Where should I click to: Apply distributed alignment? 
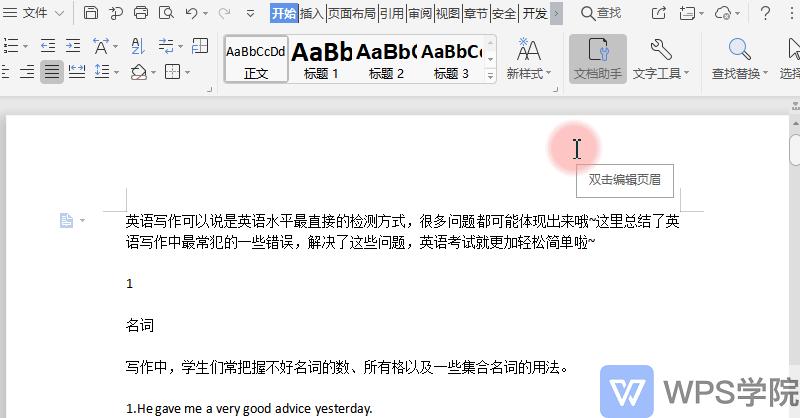click(x=77, y=72)
